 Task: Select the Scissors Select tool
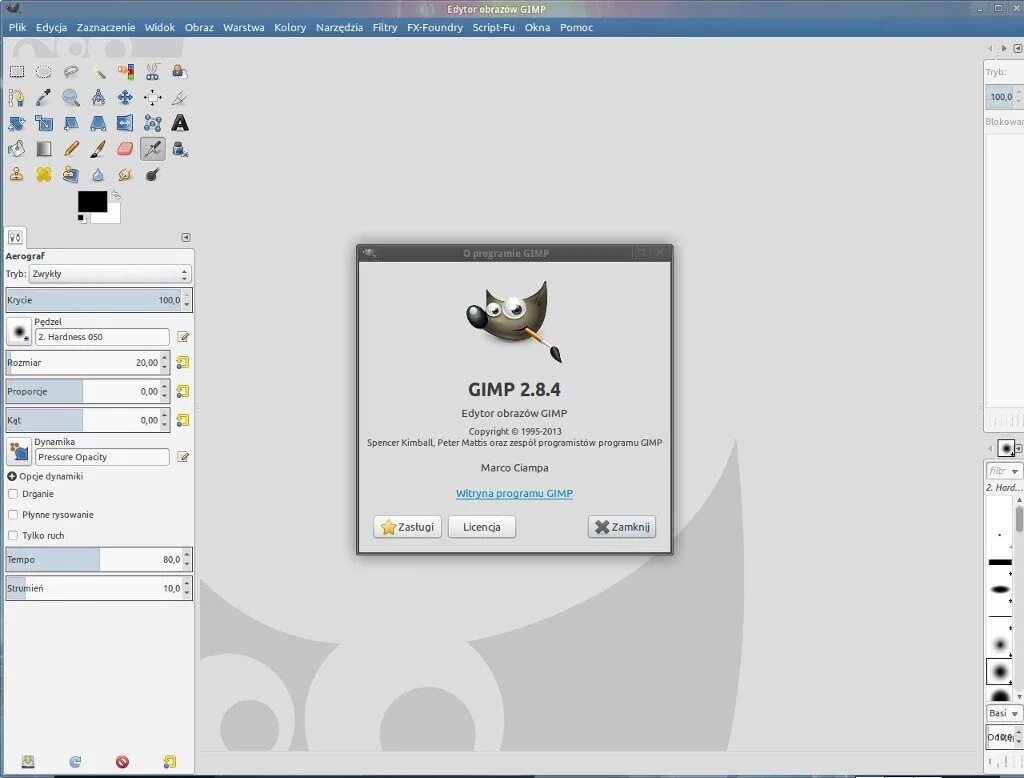pos(153,72)
